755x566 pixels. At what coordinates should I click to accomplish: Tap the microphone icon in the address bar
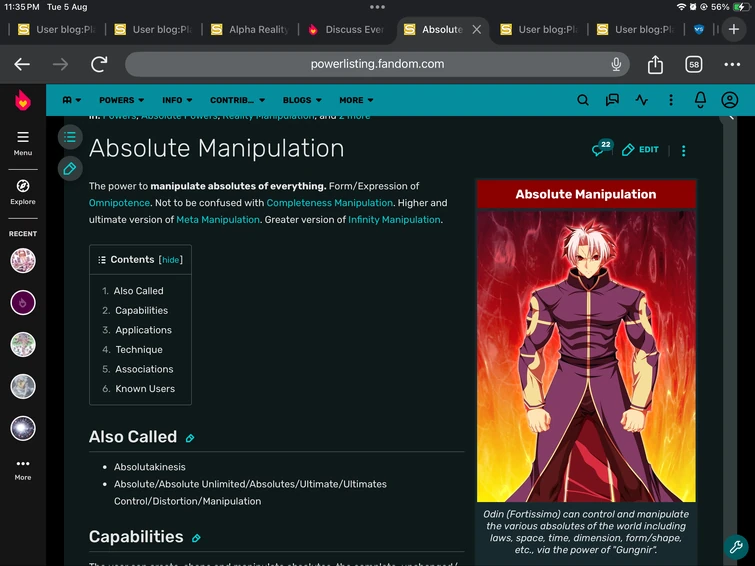click(616, 64)
